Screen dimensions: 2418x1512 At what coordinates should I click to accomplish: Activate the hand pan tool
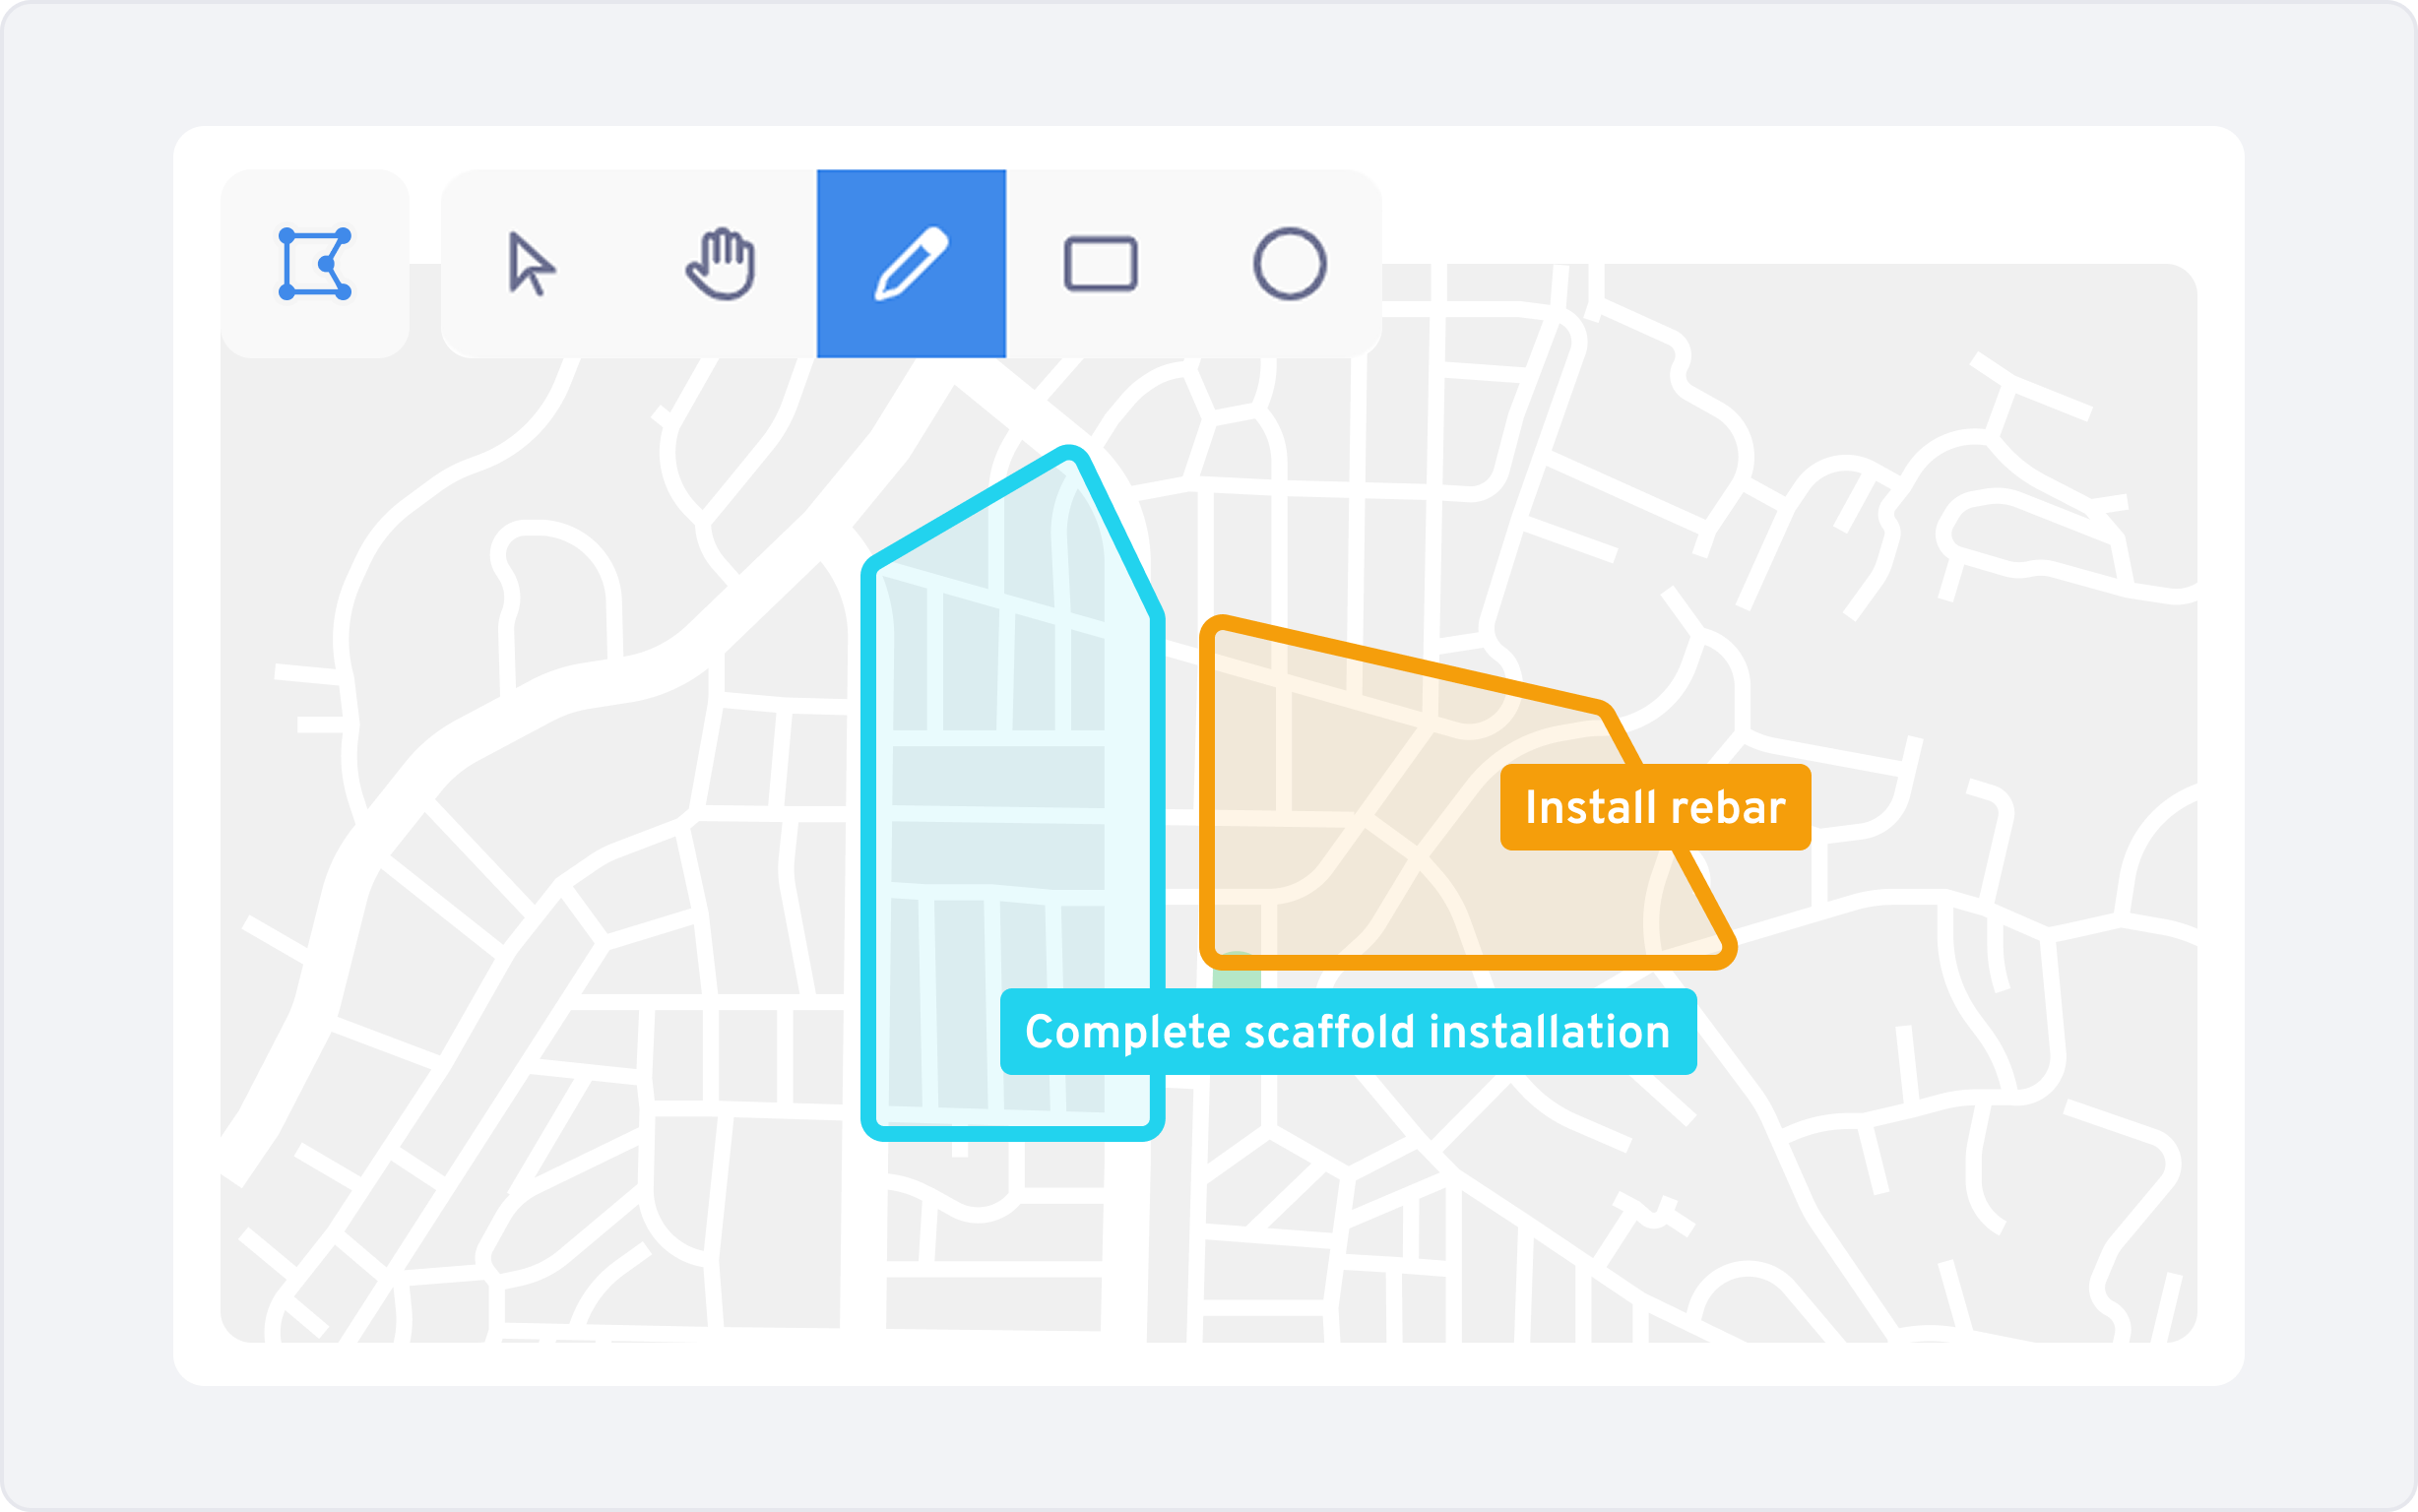pos(720,264)
